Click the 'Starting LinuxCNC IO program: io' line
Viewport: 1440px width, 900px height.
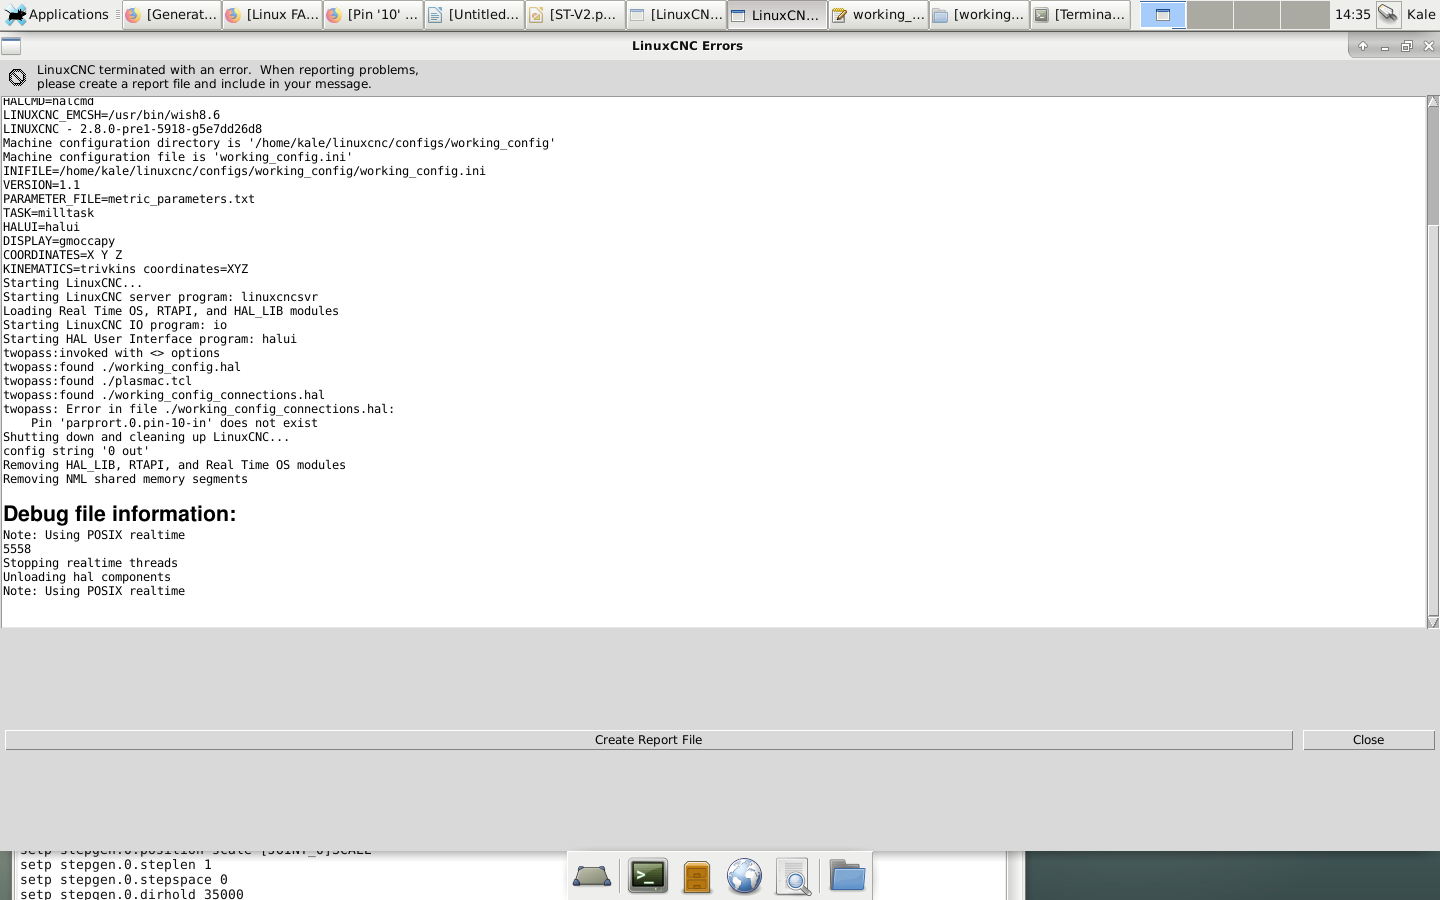click(x=115, y=325)
